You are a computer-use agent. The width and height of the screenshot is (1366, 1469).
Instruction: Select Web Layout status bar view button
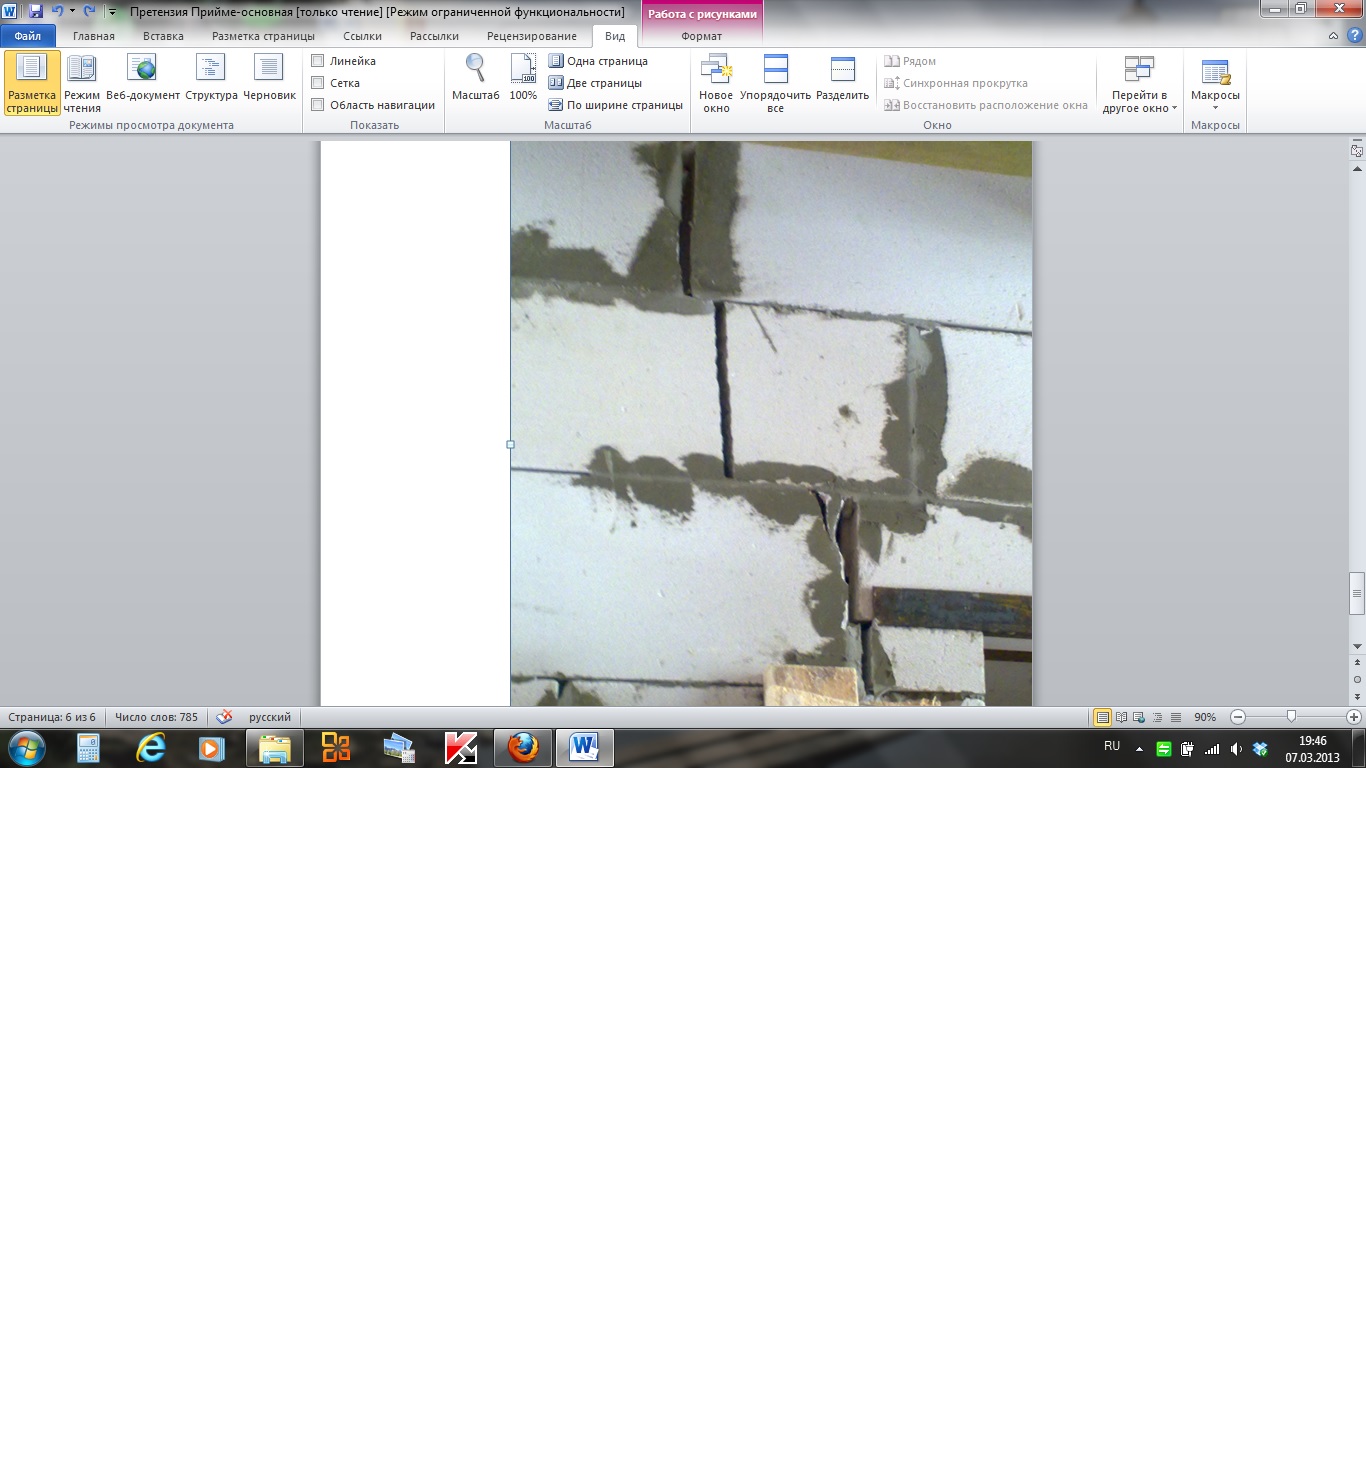1139,717
